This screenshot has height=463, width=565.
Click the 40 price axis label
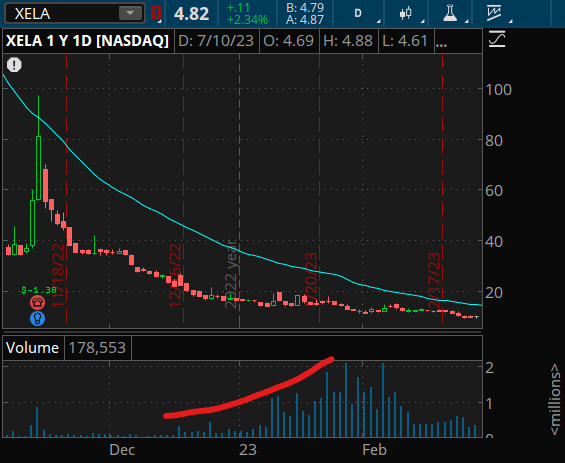pos(494,242)
